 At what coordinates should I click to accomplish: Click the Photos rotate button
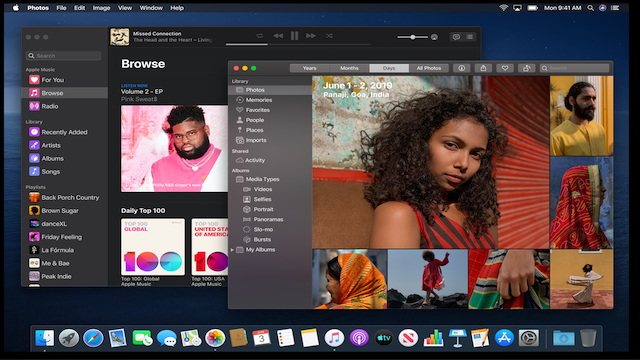[527, 68]
